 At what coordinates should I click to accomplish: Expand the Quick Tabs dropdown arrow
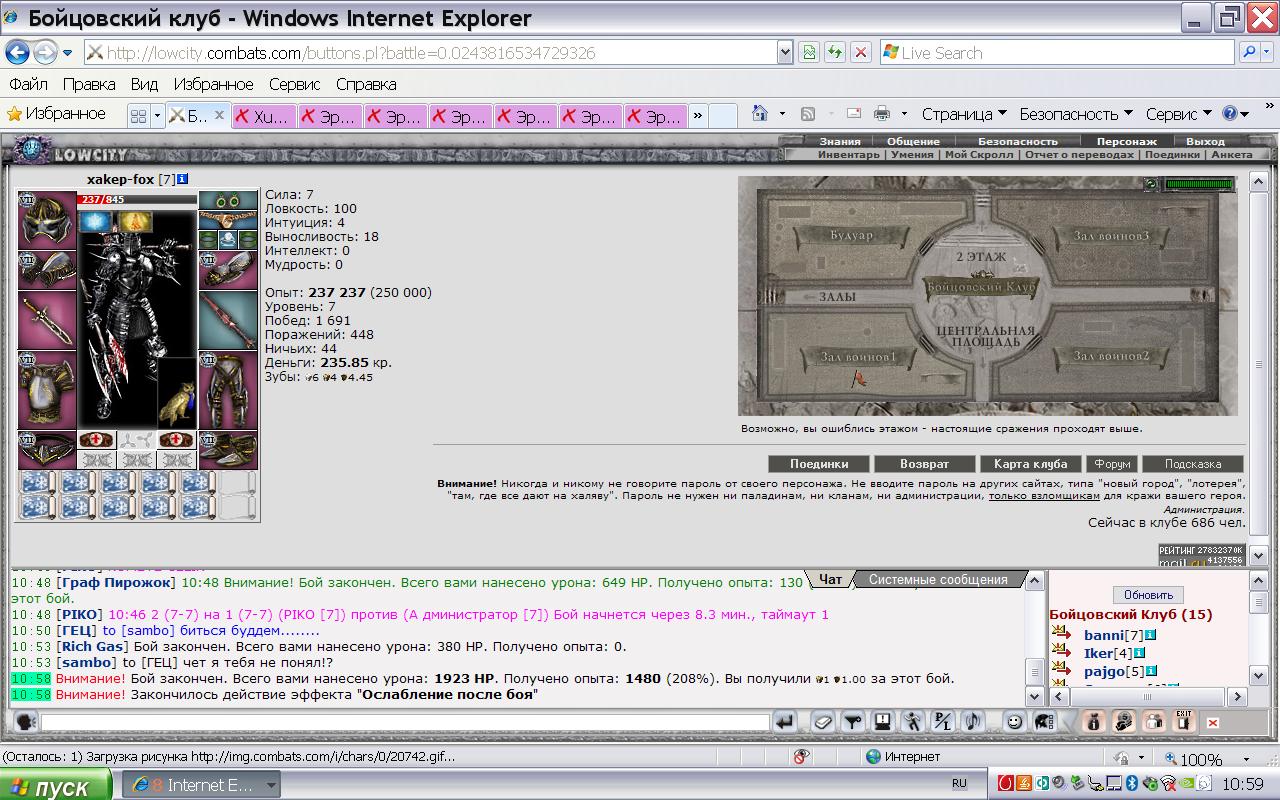[x=157, y=116]
